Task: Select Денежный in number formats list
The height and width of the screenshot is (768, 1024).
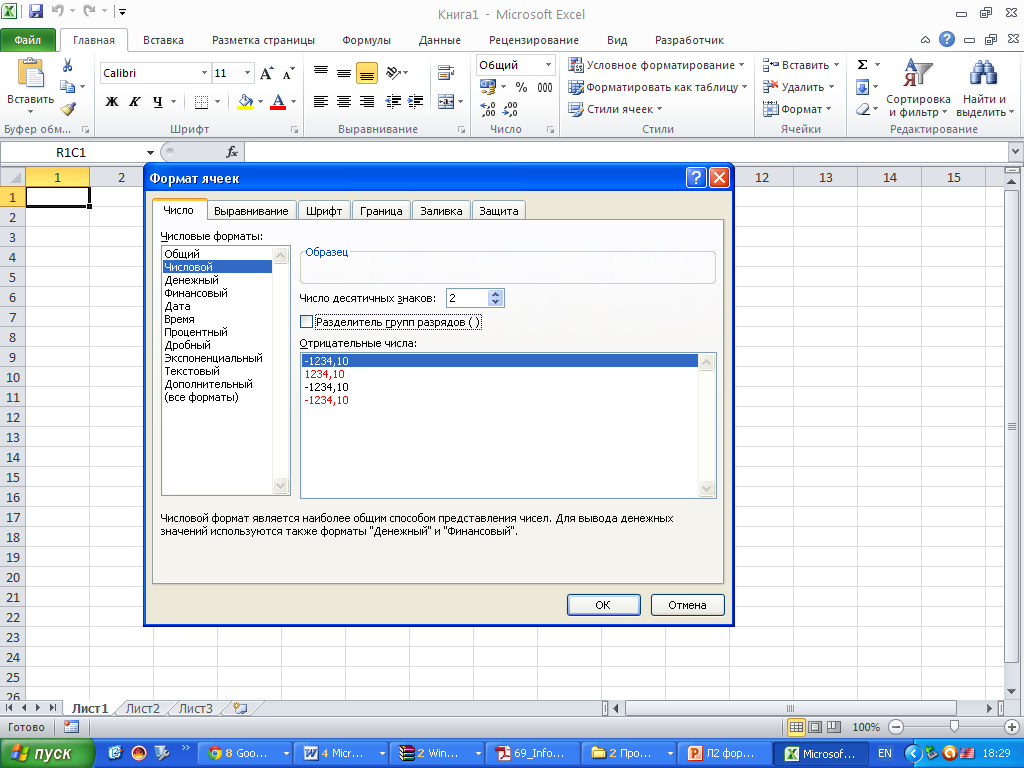Action: click(217, 280)
